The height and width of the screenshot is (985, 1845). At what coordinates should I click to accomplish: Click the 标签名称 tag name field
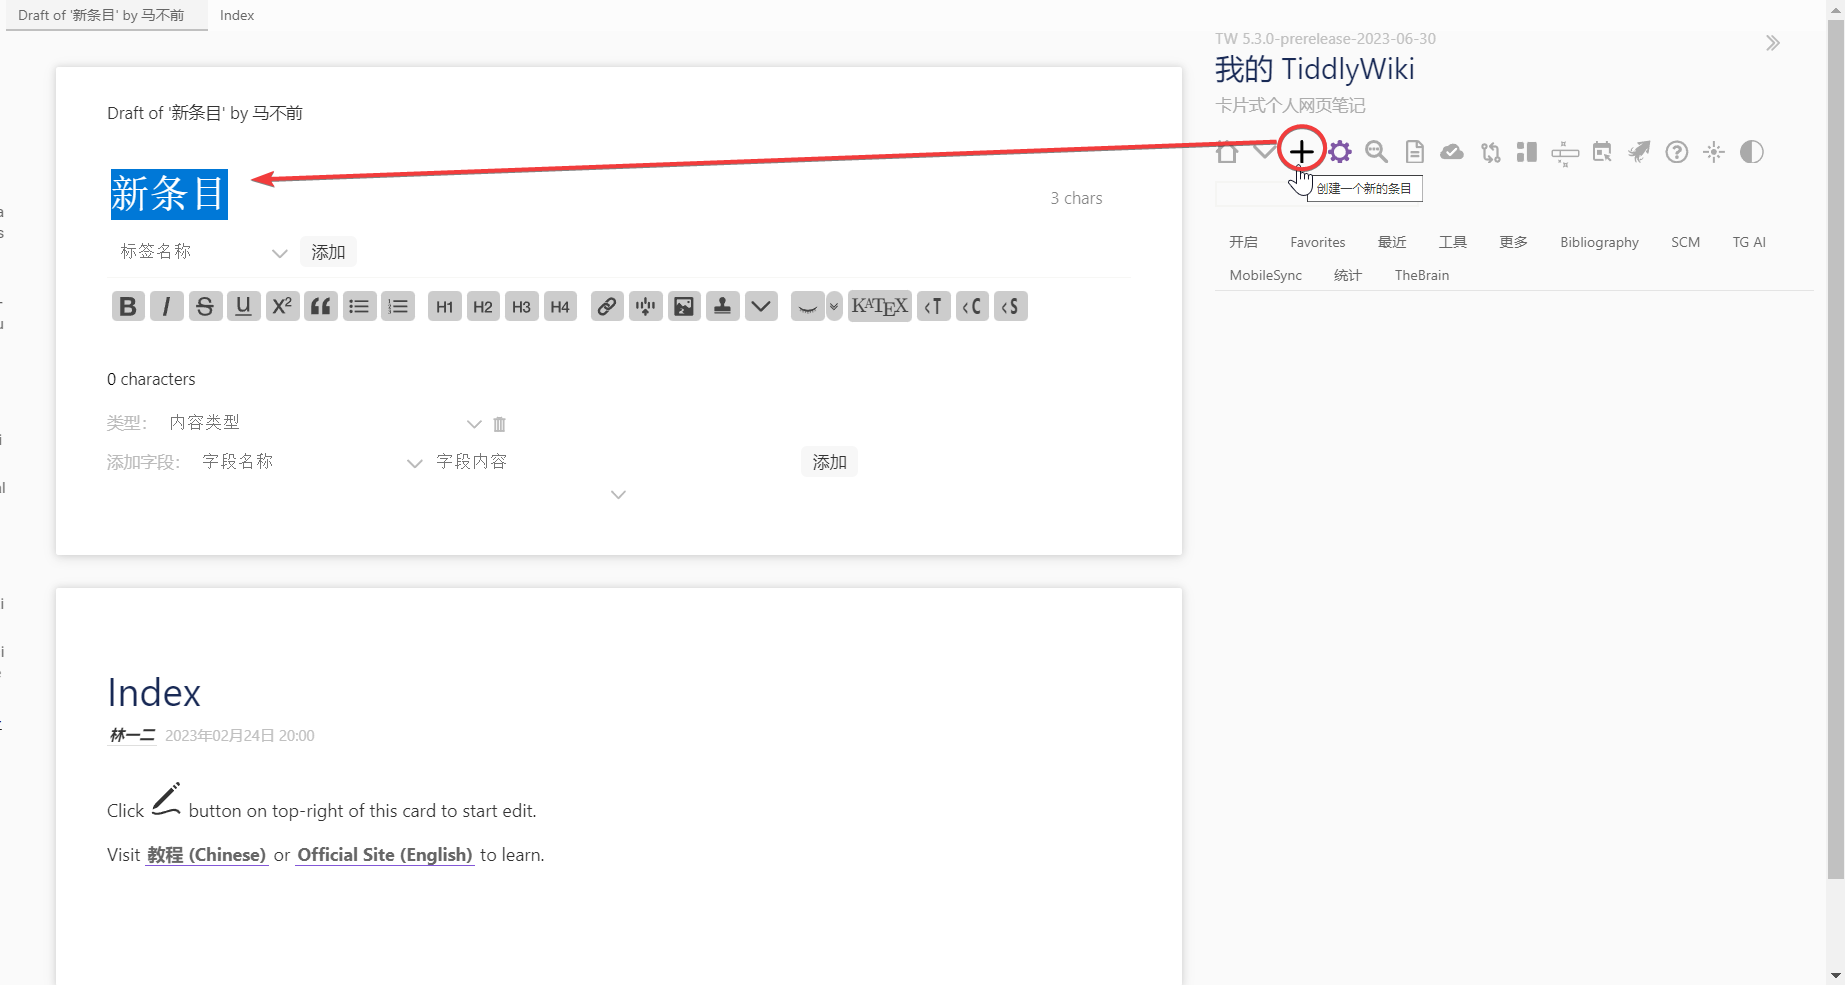[190, 252]
